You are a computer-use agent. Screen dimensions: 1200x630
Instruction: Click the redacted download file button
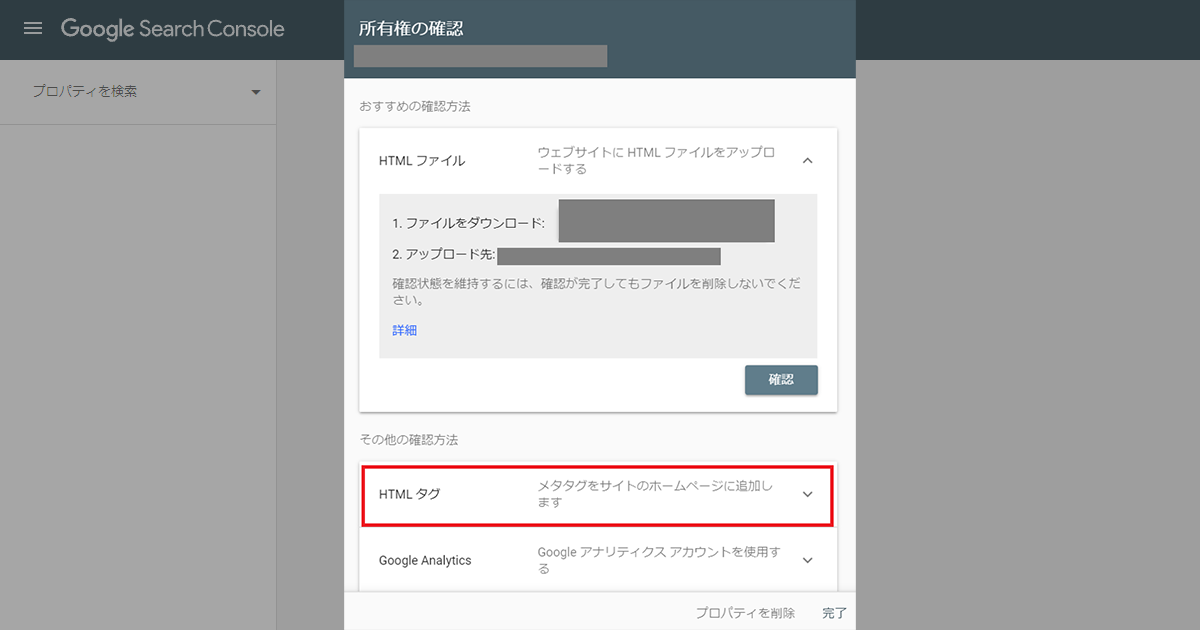(x=666, y=221)
